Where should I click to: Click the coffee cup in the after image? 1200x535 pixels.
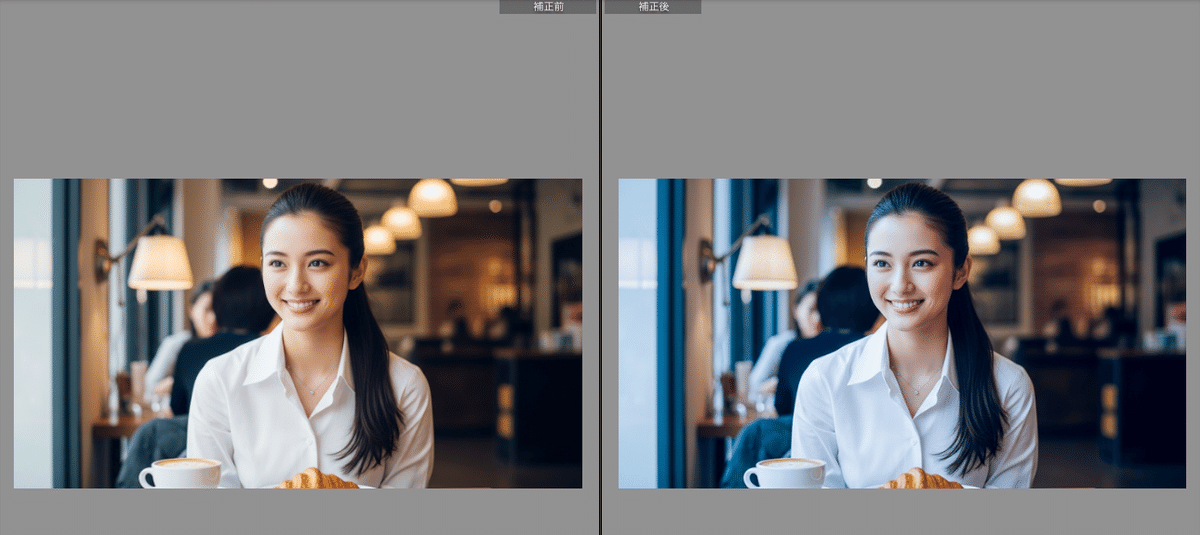point(785,473)
